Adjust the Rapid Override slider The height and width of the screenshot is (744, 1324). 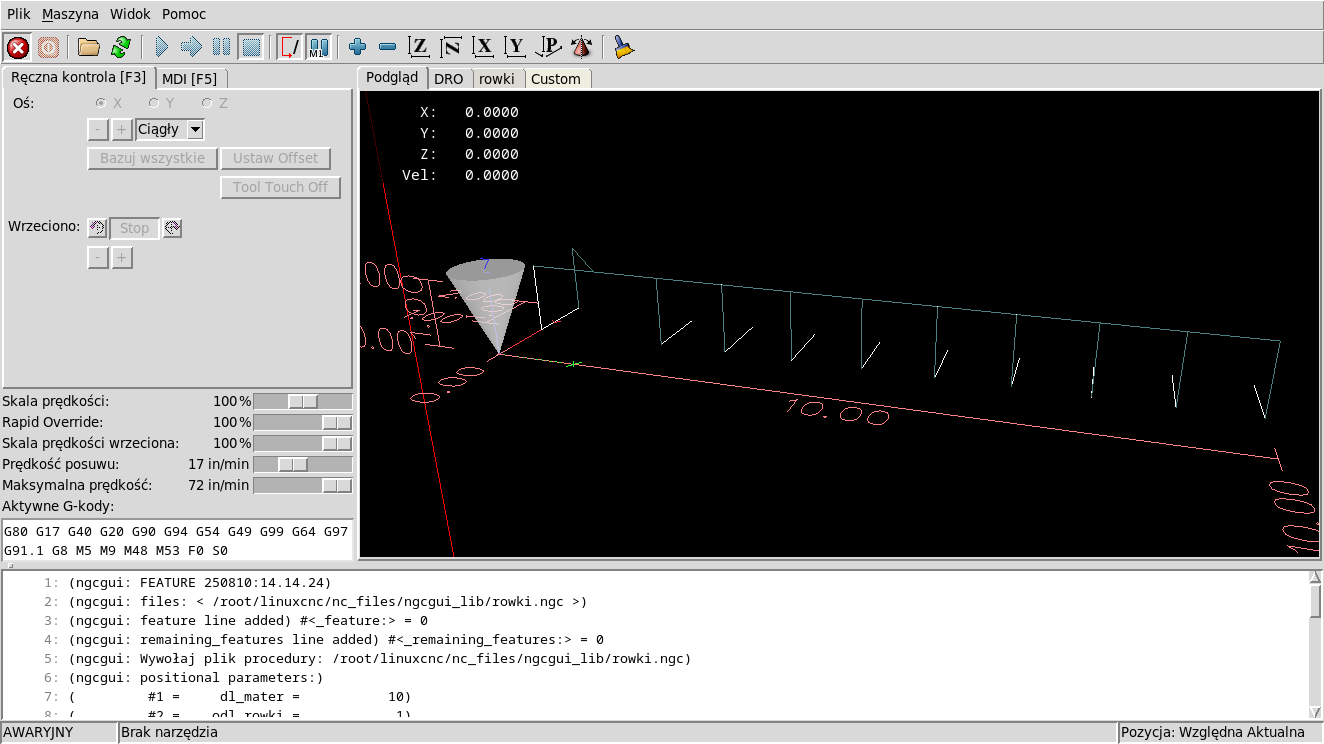[x=303, y=422]
